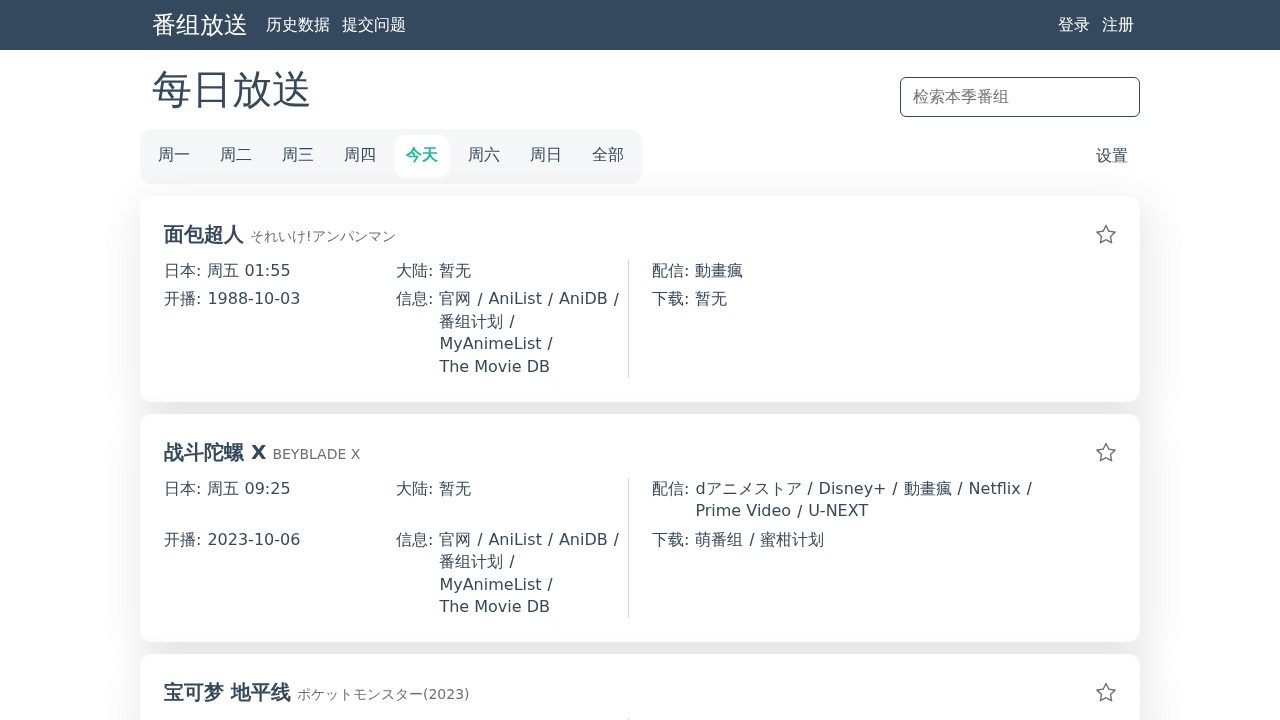Open the 注册 sign-up link

(1118, 25)
